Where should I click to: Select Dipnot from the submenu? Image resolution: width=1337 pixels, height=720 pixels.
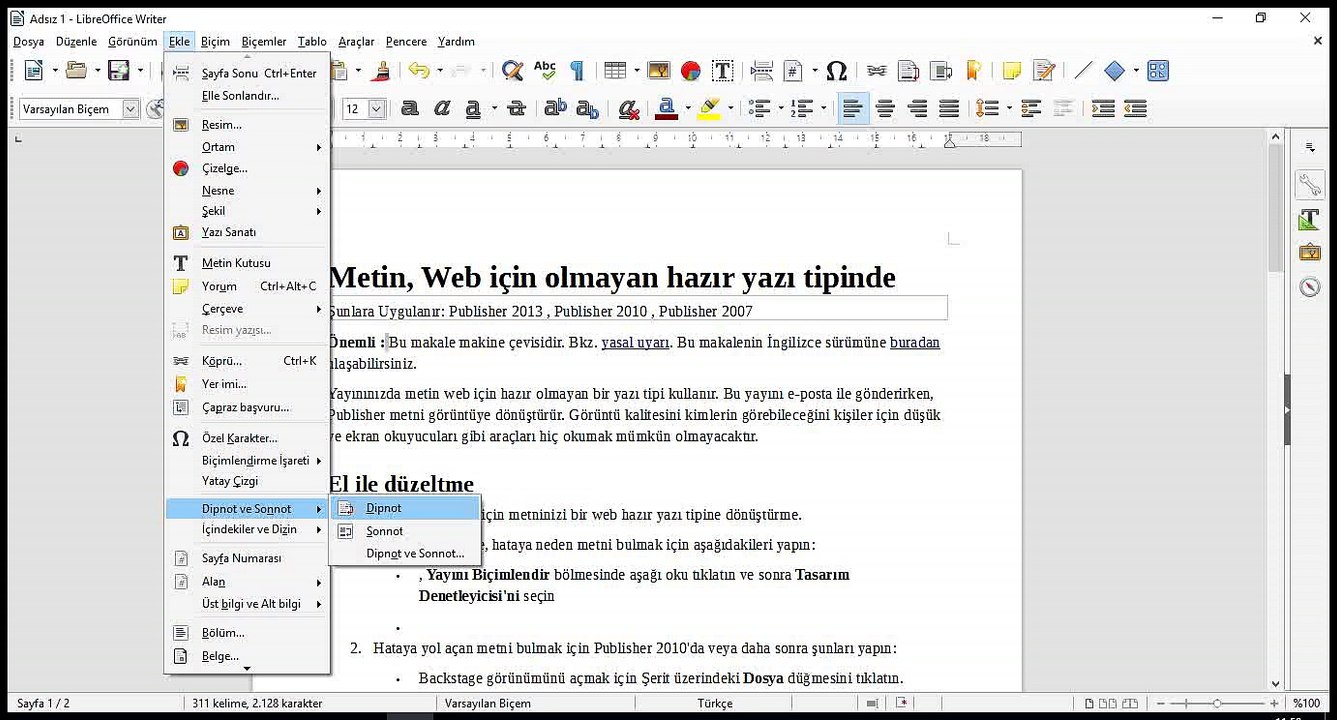point(405,508)
